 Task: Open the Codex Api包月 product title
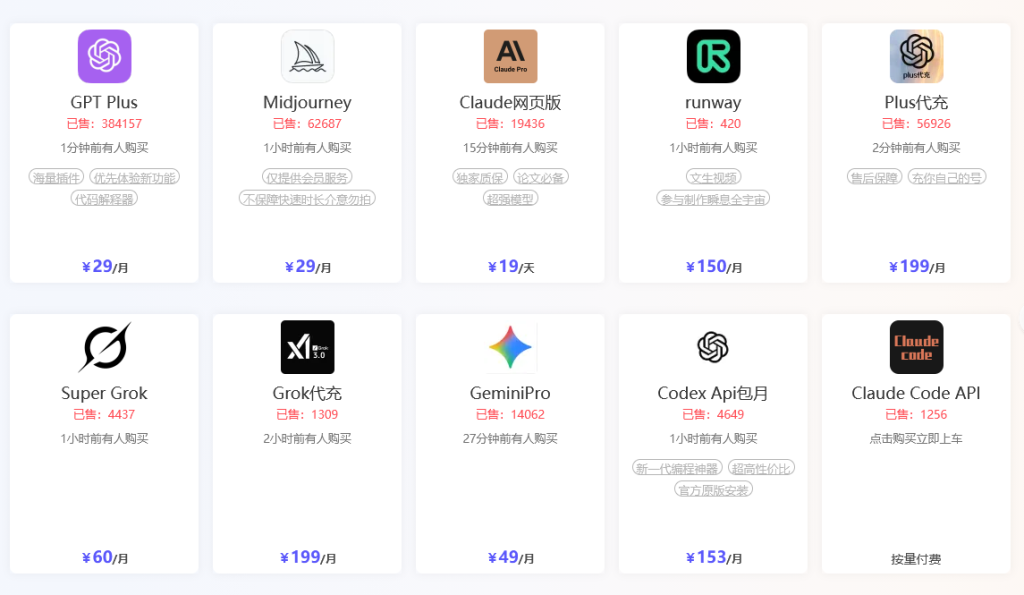[713, 393]
